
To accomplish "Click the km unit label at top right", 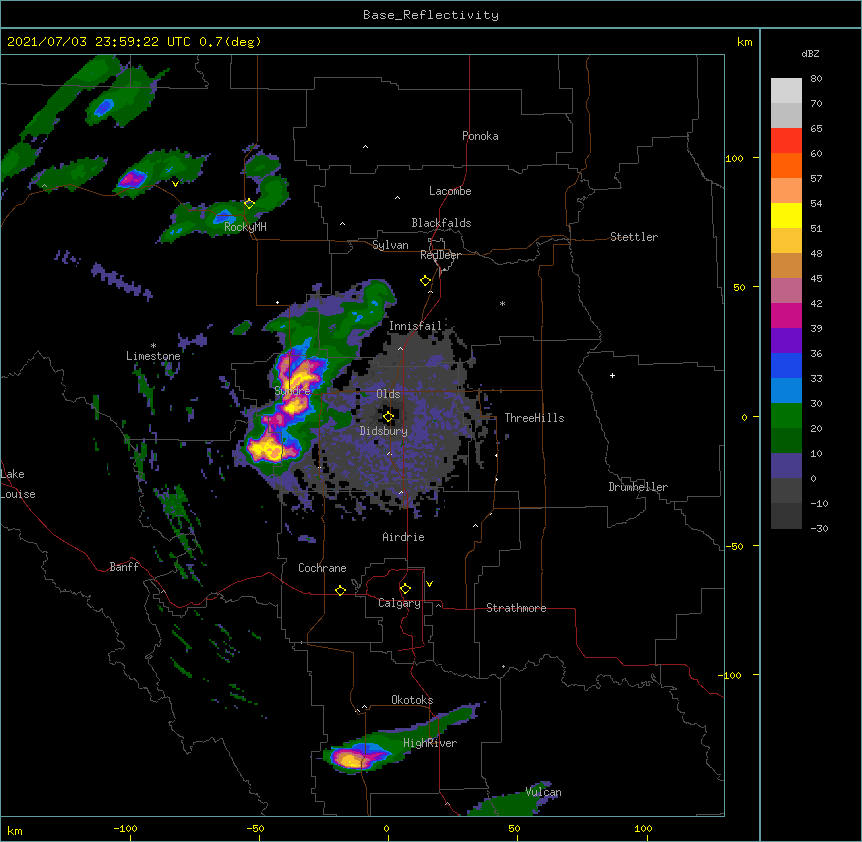I will (745, 42).
